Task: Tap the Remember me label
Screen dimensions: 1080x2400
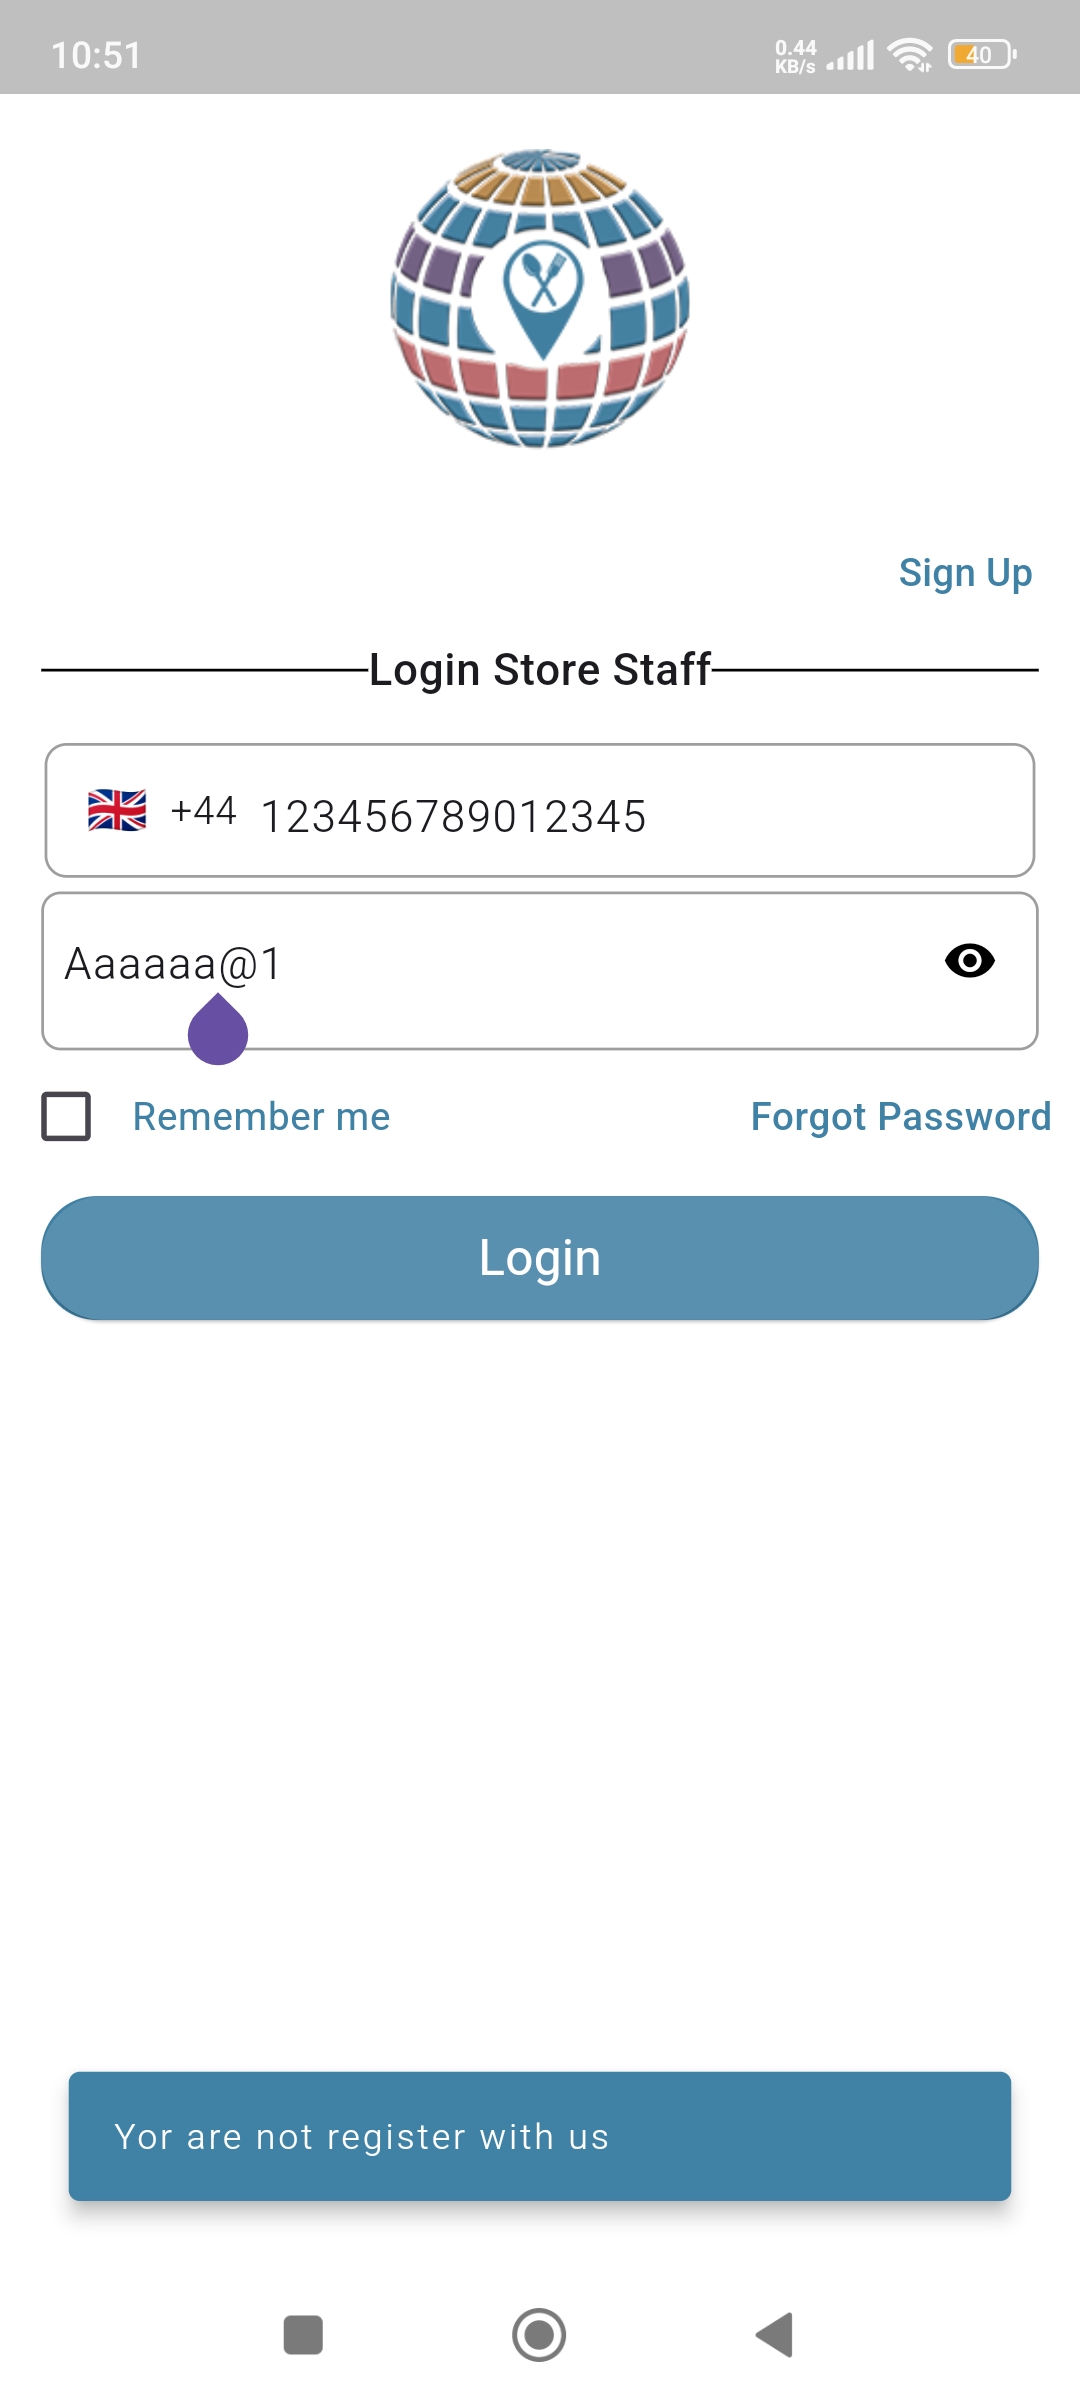Action: (261, 1116)
